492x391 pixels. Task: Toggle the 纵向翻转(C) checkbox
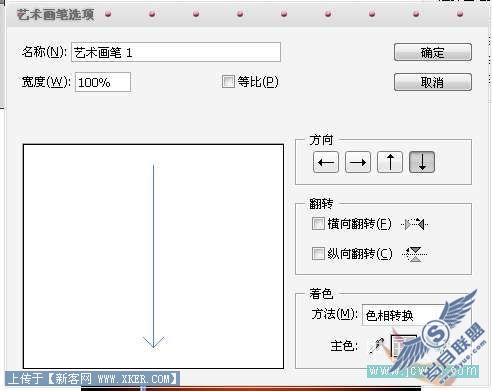pyautogui.click(x=318, y=254)
